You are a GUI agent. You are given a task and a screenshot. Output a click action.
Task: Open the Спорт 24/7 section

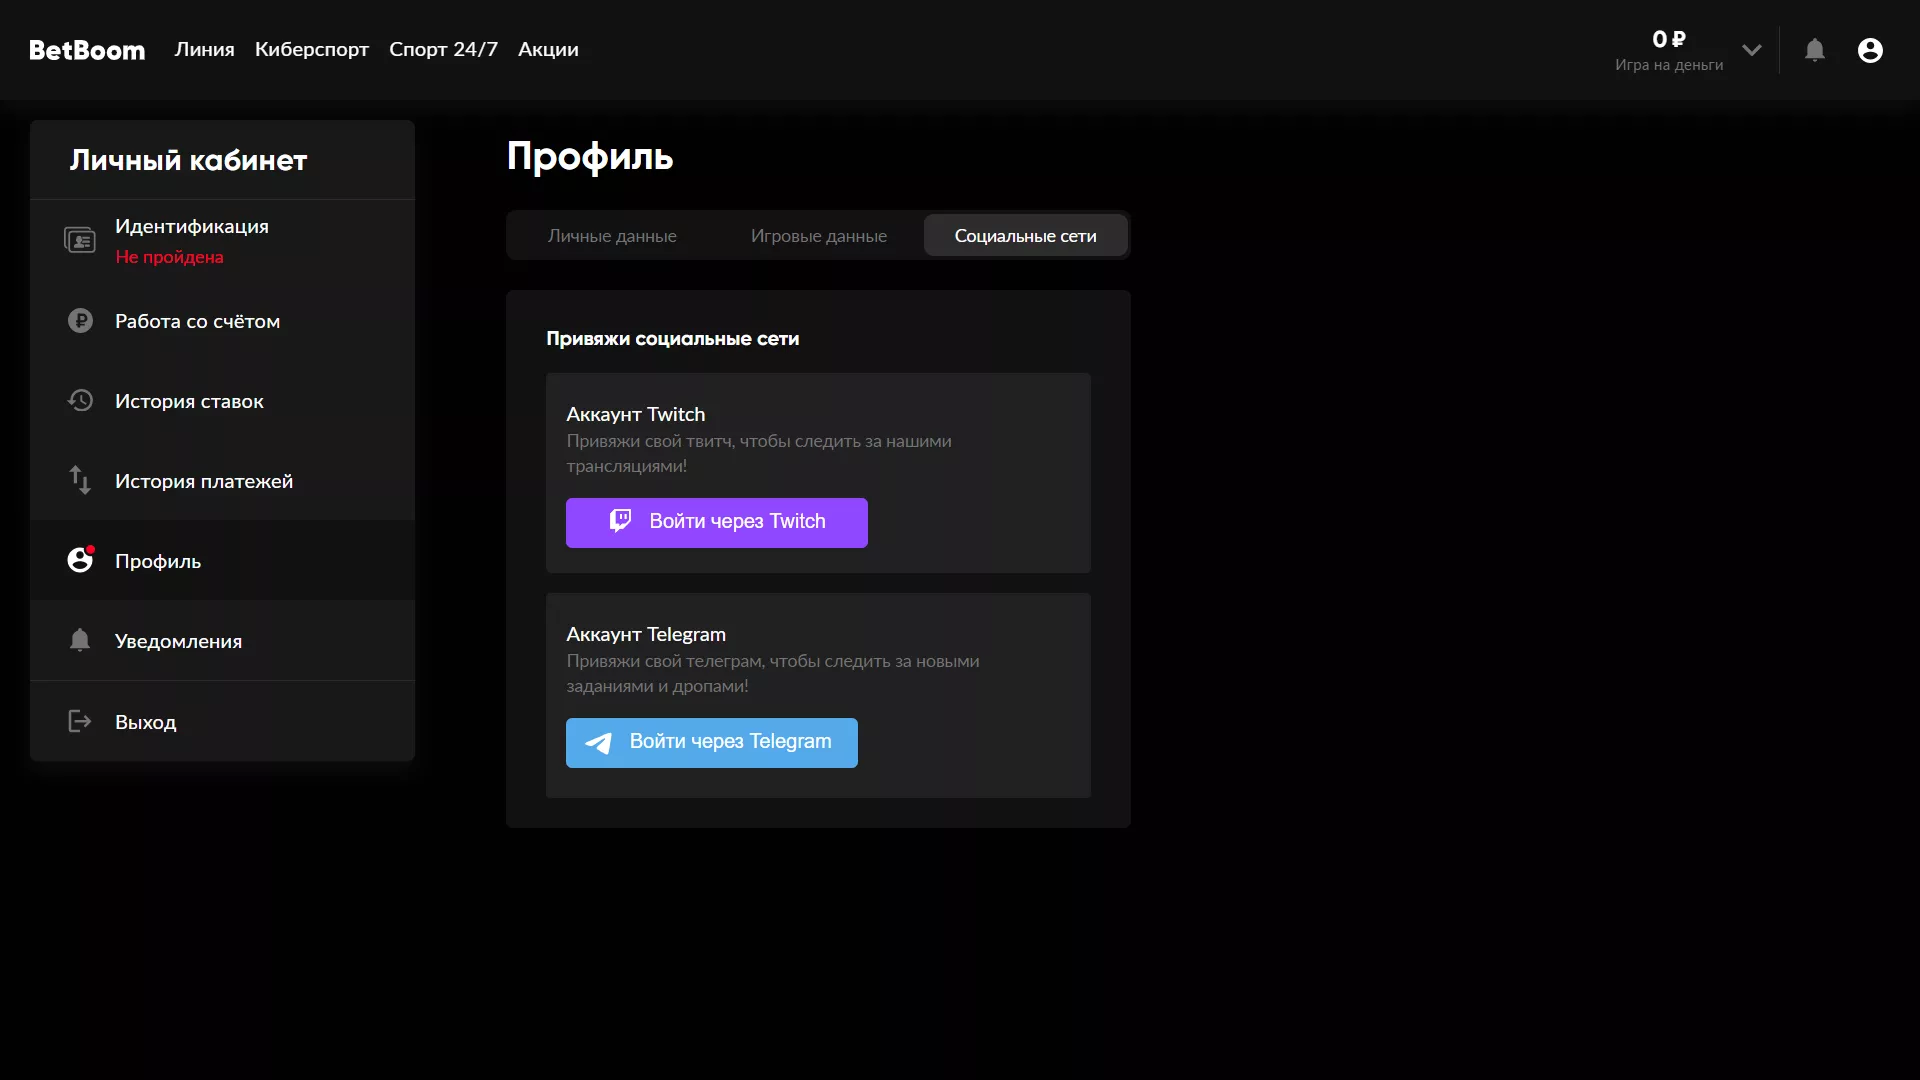443,50
